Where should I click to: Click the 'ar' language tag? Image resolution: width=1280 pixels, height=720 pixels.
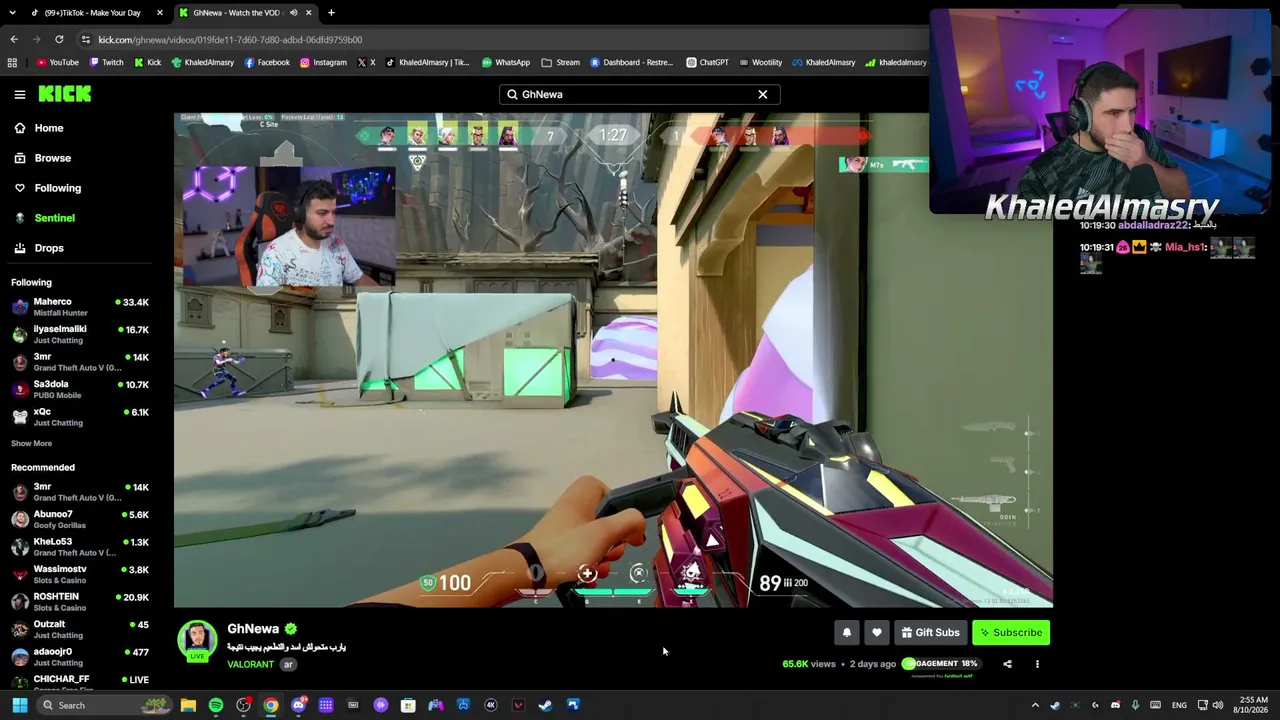coord(288,664)
